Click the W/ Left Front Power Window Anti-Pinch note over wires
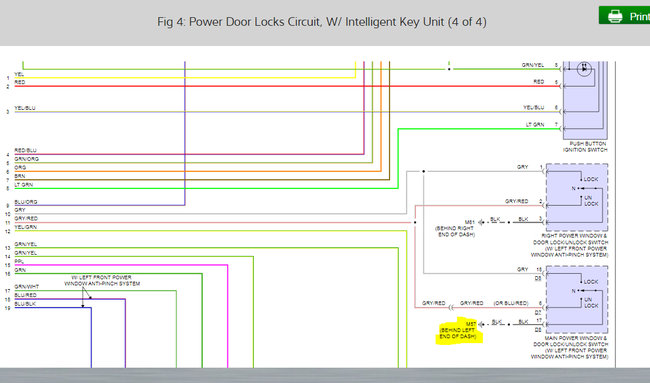Screen dimensions: 650x383 tap(102, 281)
